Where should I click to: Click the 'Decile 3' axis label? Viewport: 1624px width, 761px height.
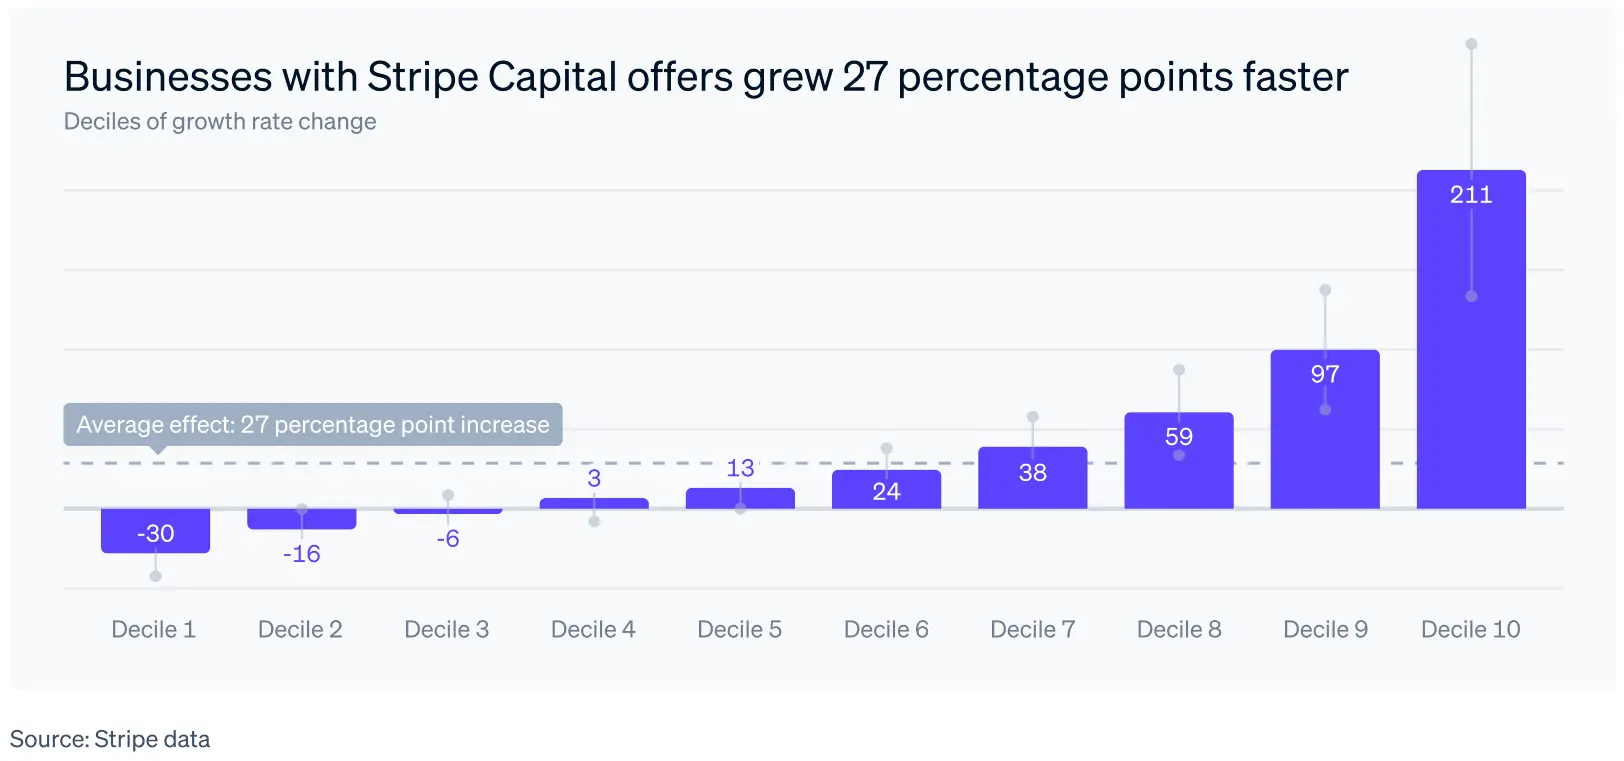[x=447, y=629]
